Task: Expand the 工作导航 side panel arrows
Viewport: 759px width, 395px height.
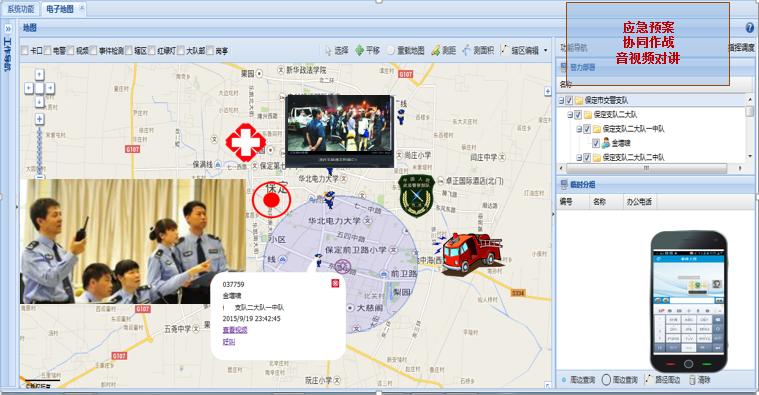Action: [x=8, y=29]
